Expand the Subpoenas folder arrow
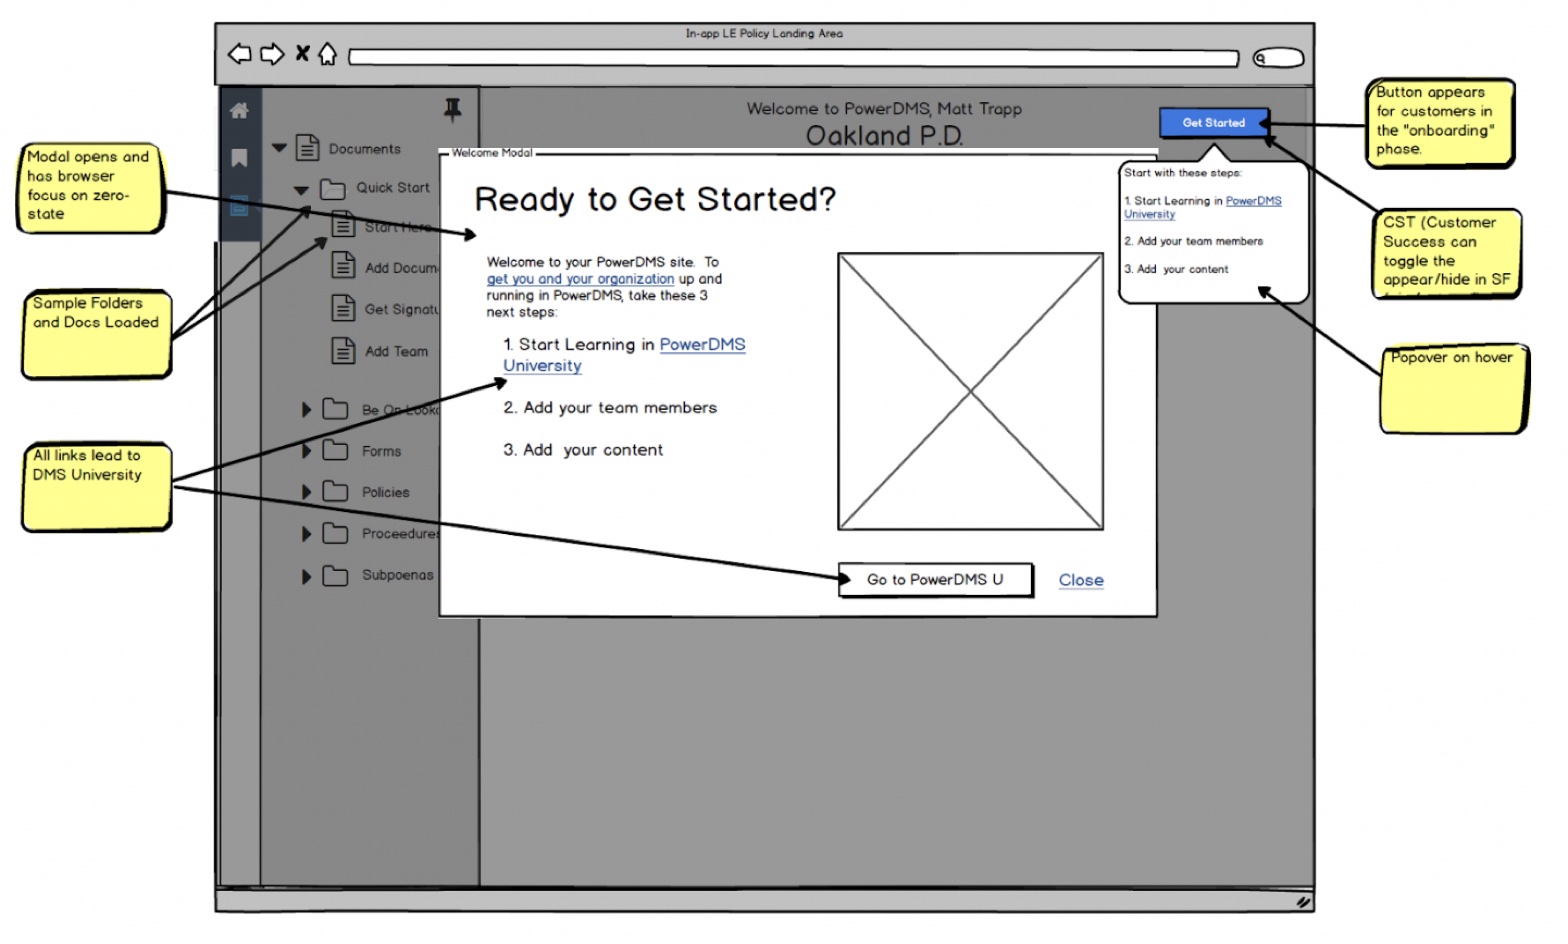This screenshot has height=944, width=1568. pos(307,576)
